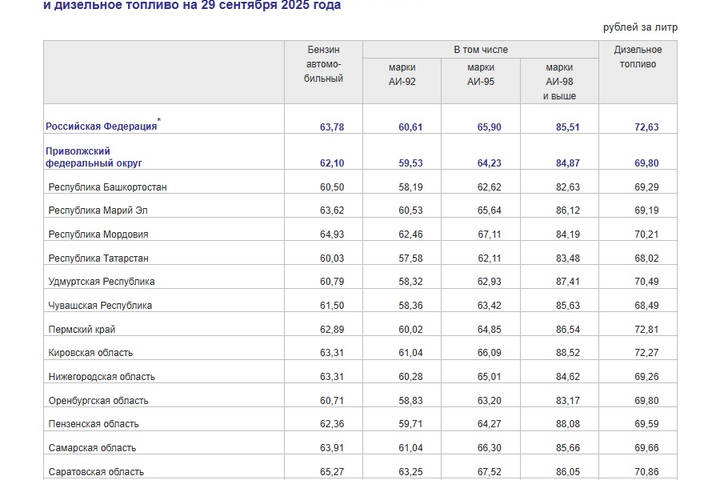Select the Республика Мордовия row label
Viewport: 720px width, 480px height.
tap(98, 234)
